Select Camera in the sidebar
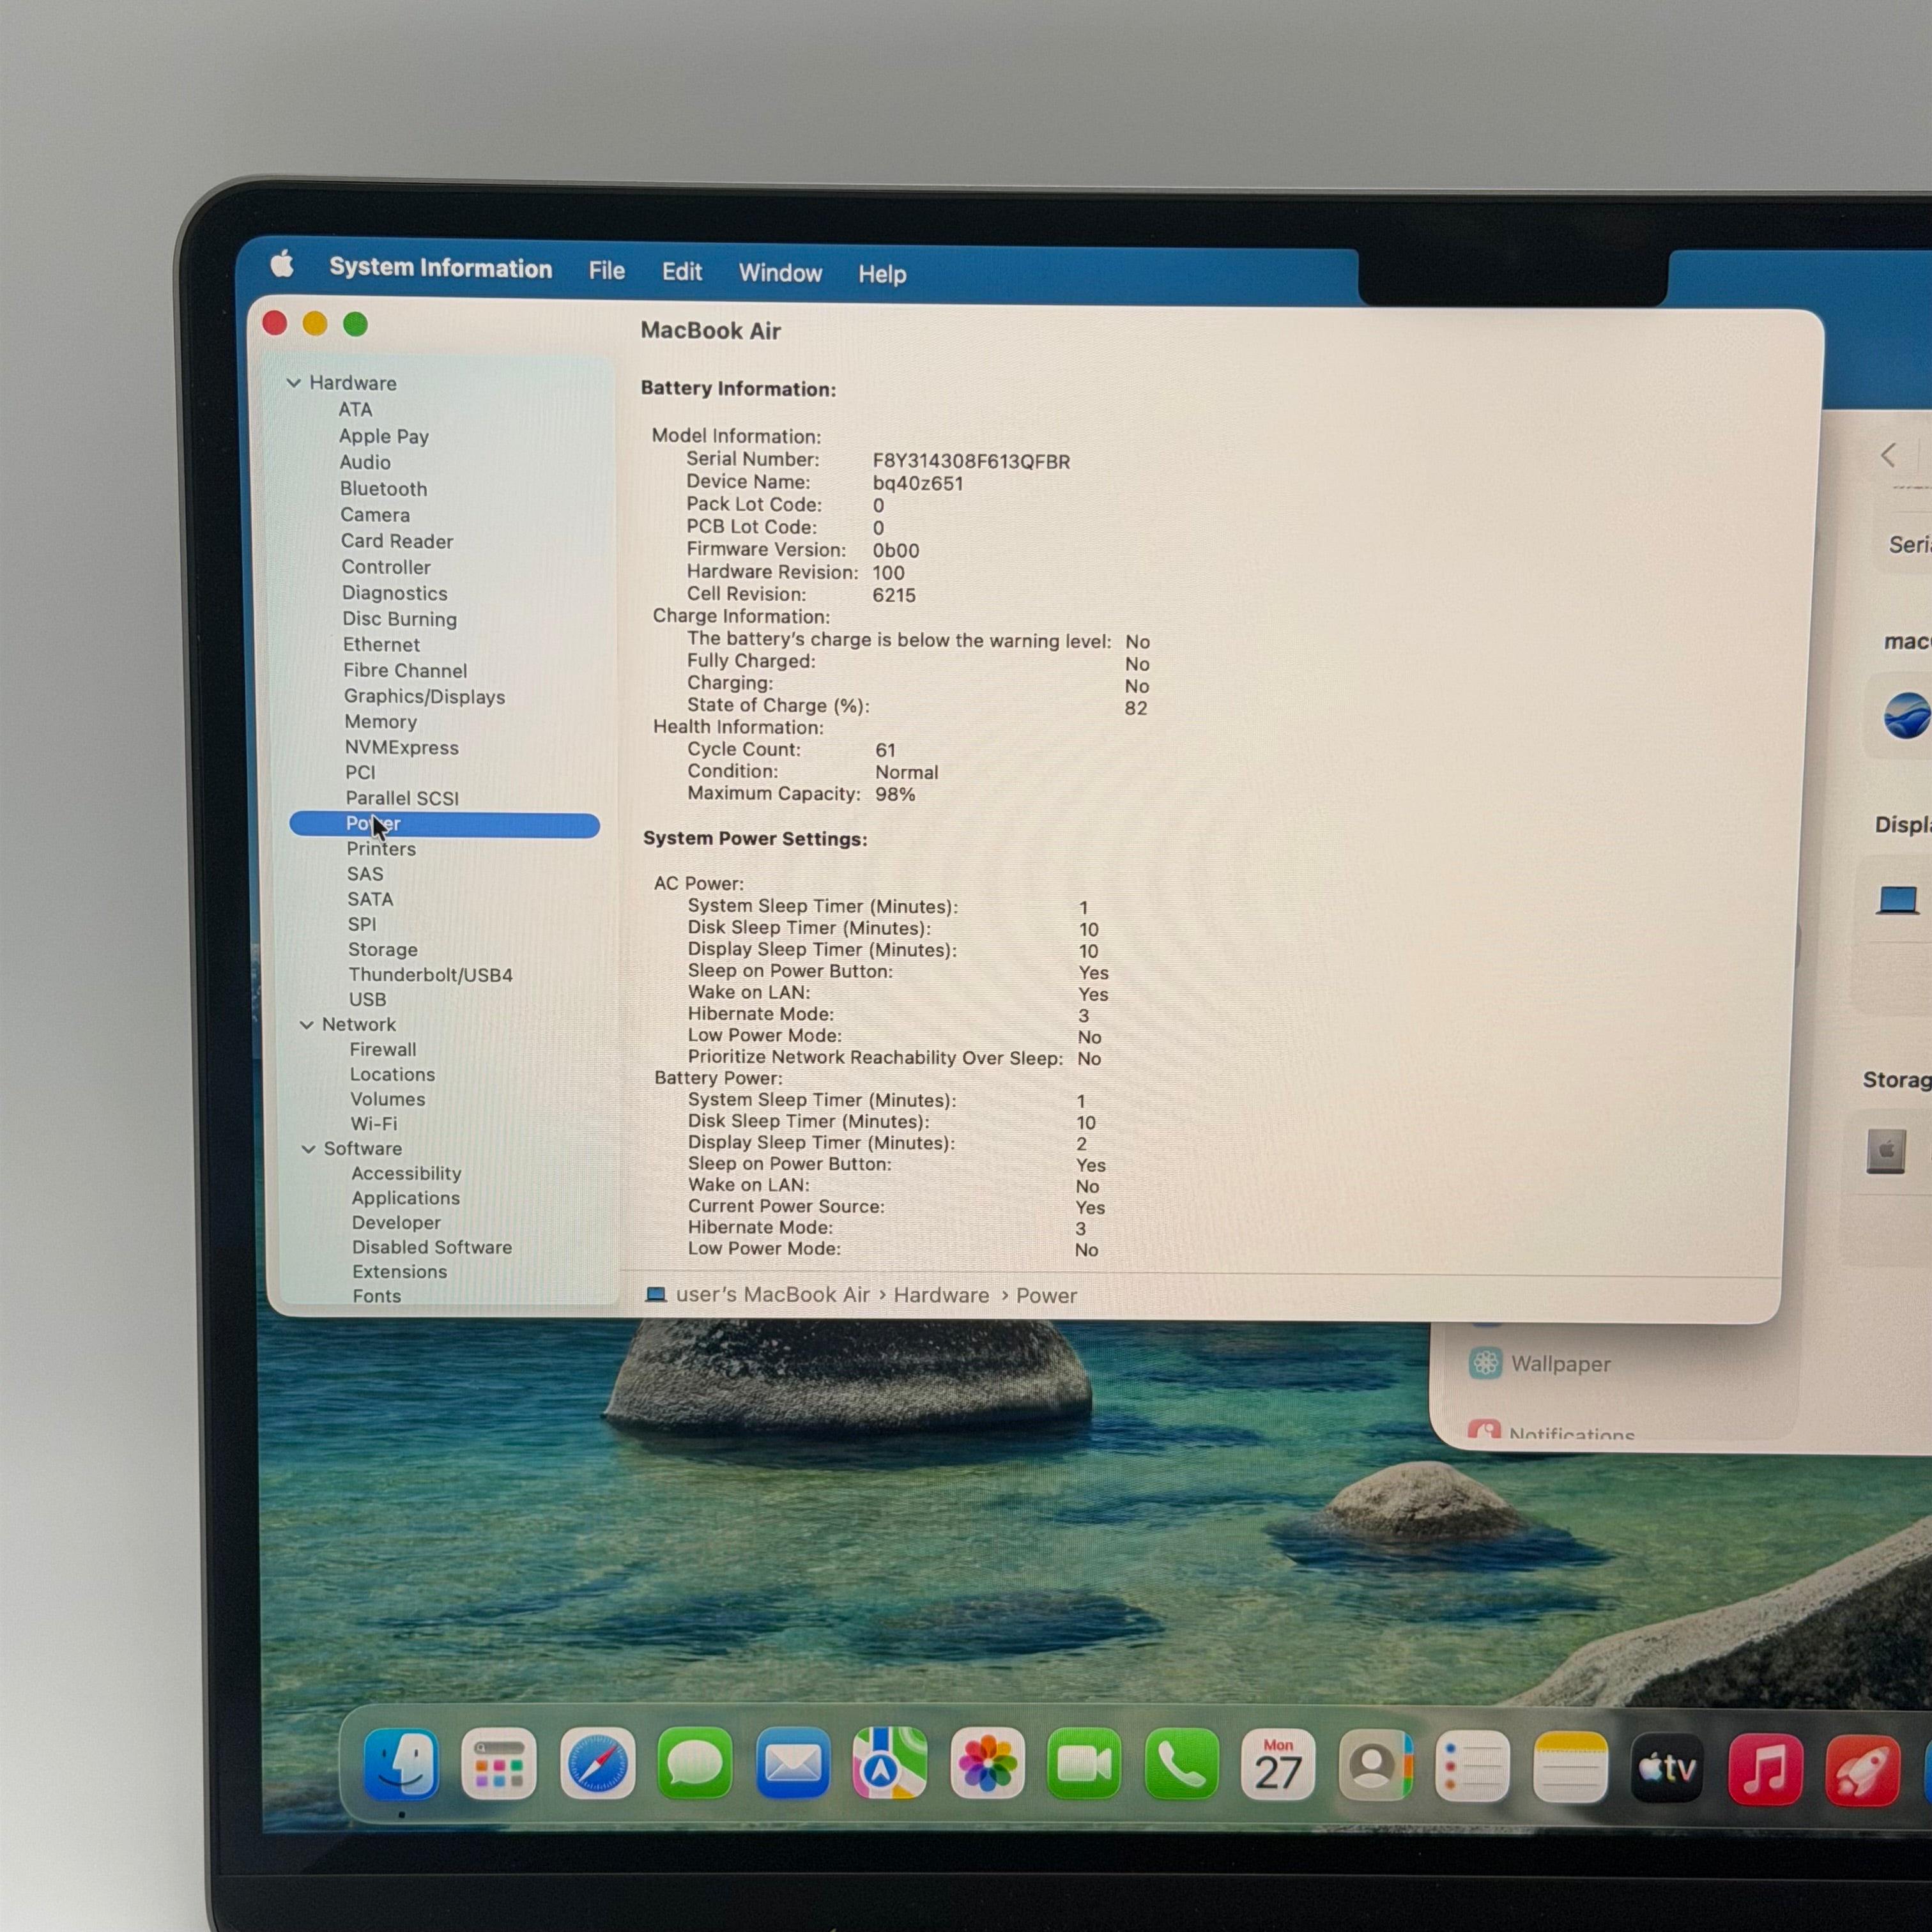 pos(375,515)
